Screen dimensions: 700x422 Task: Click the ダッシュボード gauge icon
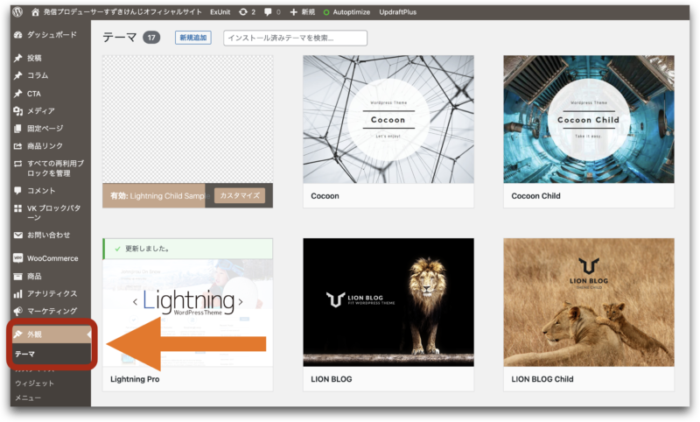click(x=18, y=35)
